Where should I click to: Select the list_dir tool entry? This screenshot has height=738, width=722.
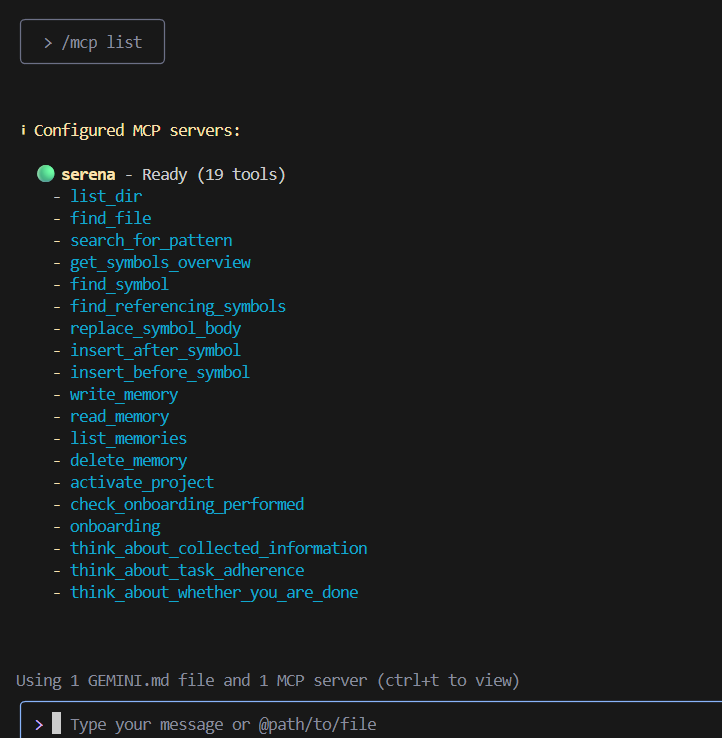[x=106, y=196]
